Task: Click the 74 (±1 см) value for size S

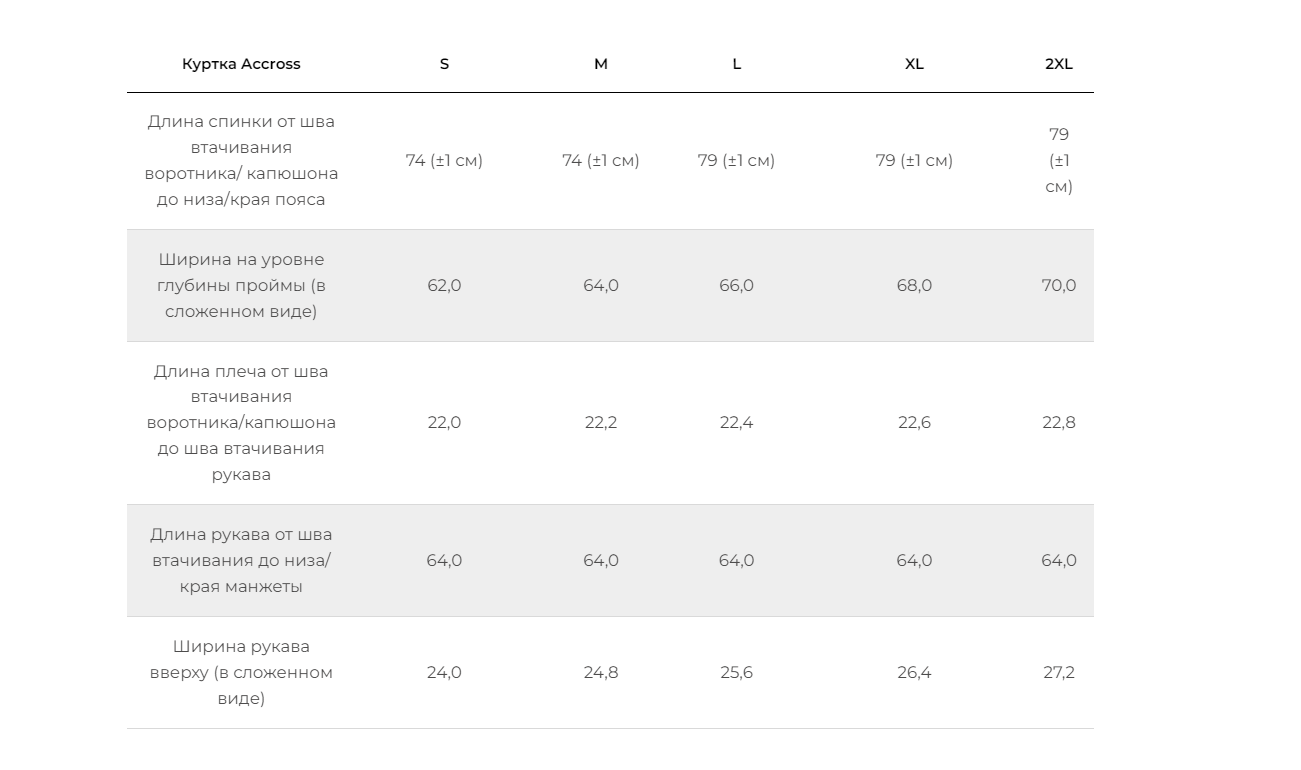Action: 444,161
